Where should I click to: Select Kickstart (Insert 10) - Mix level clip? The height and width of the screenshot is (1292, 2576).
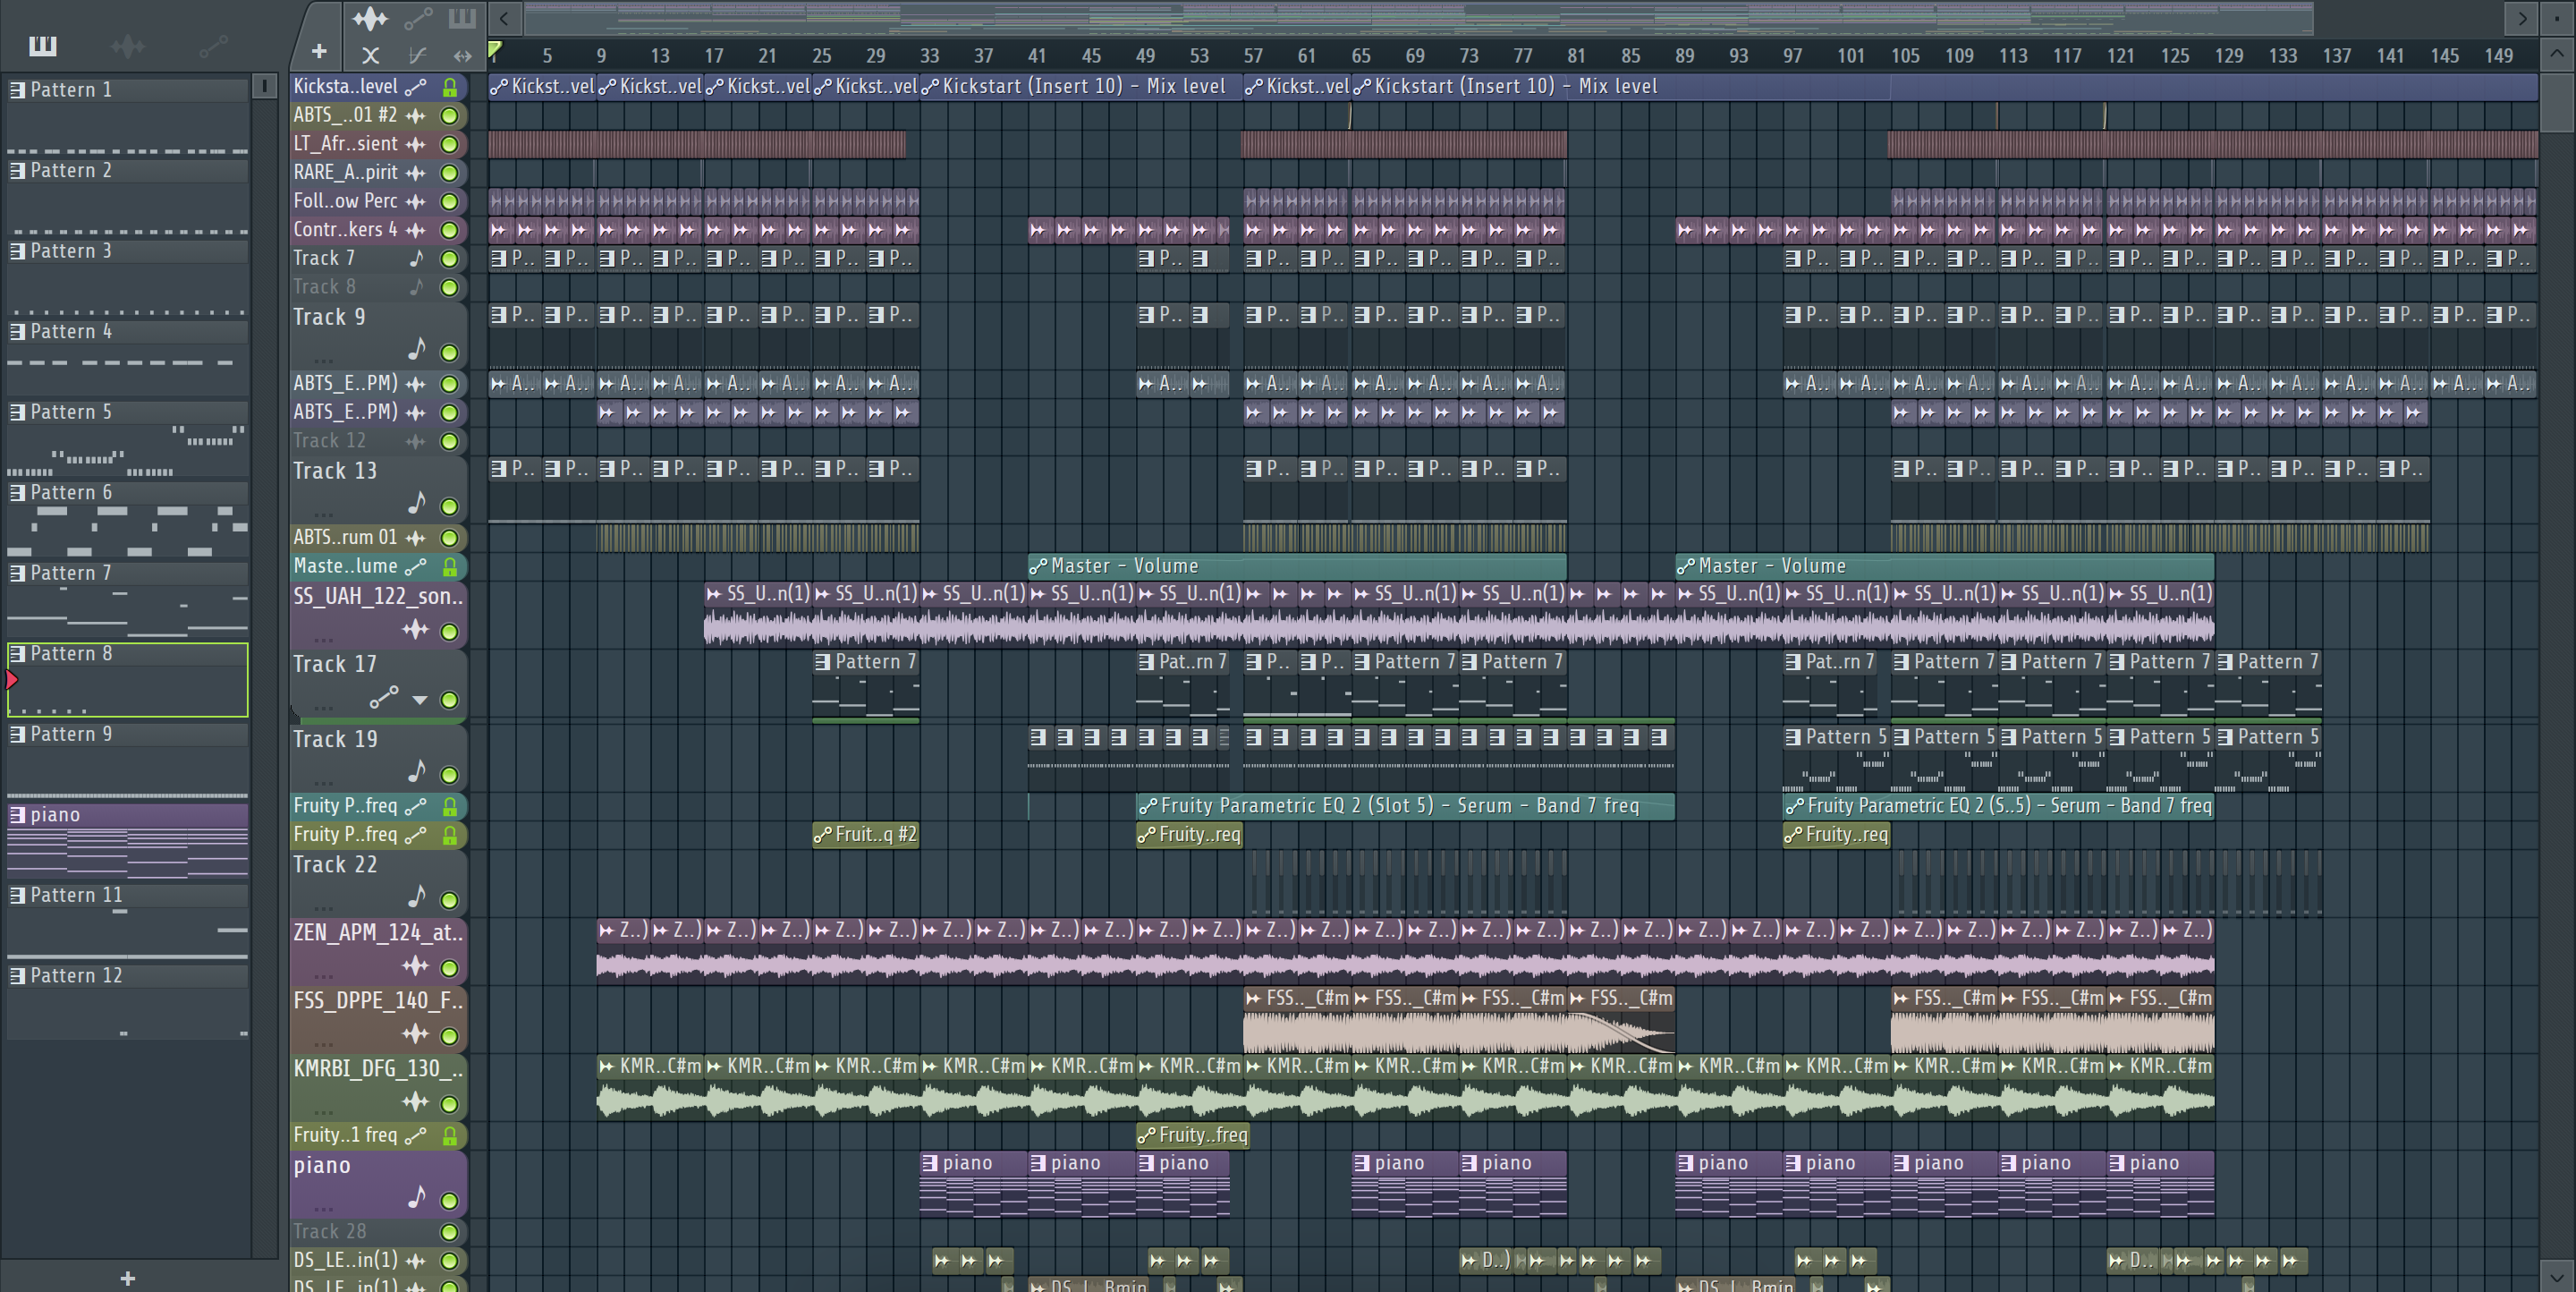(x=1081, y=87)
